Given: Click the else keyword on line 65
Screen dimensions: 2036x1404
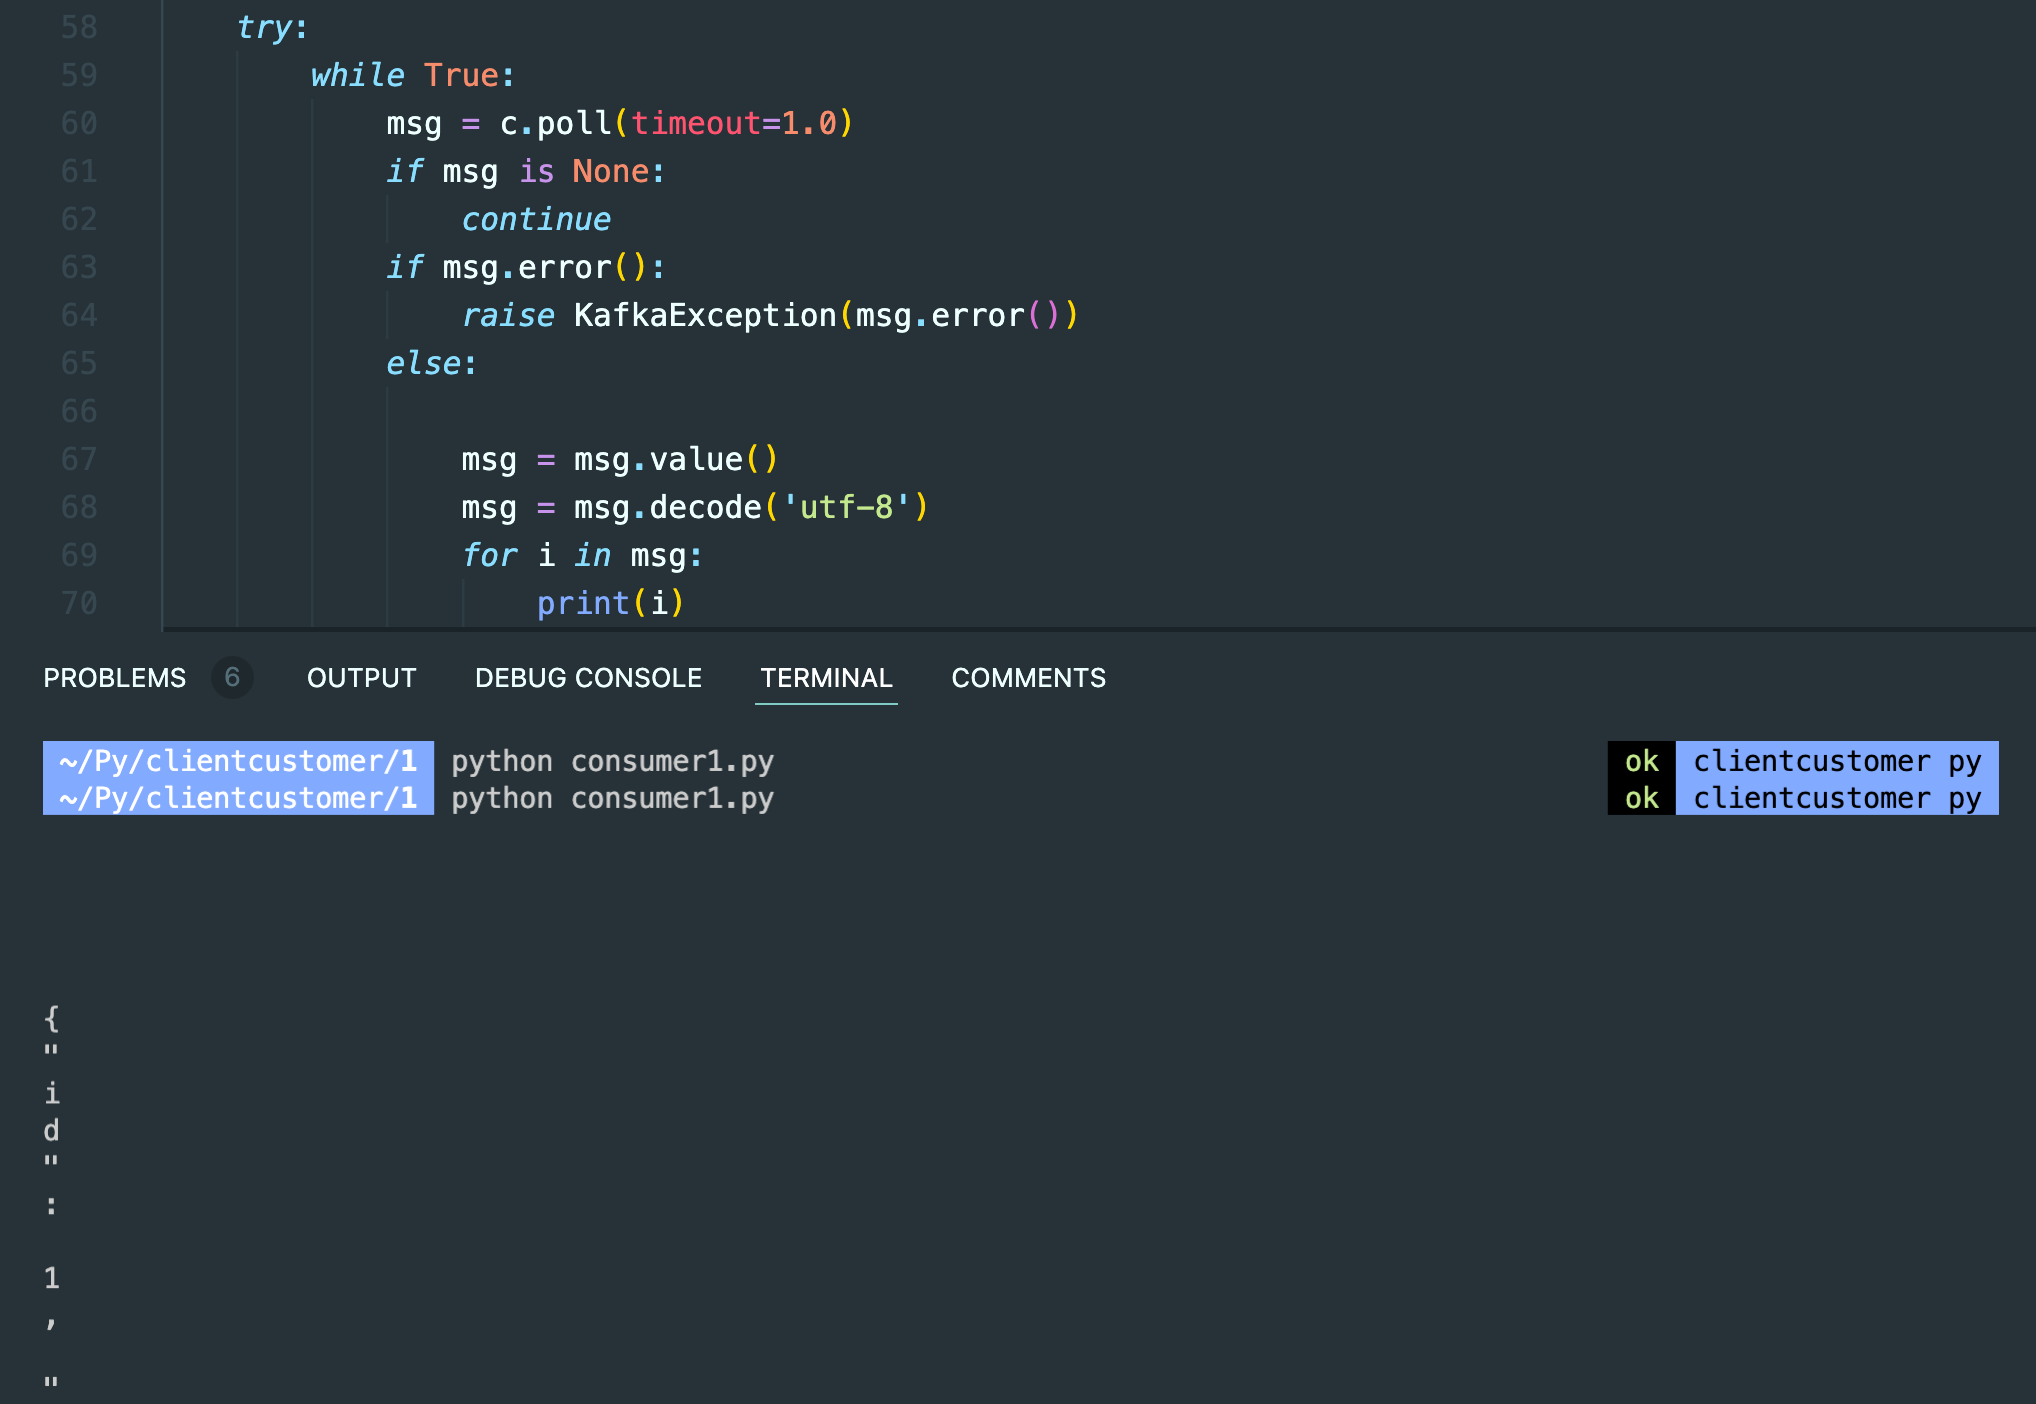Looking at the screenshot, I should 424,363.
